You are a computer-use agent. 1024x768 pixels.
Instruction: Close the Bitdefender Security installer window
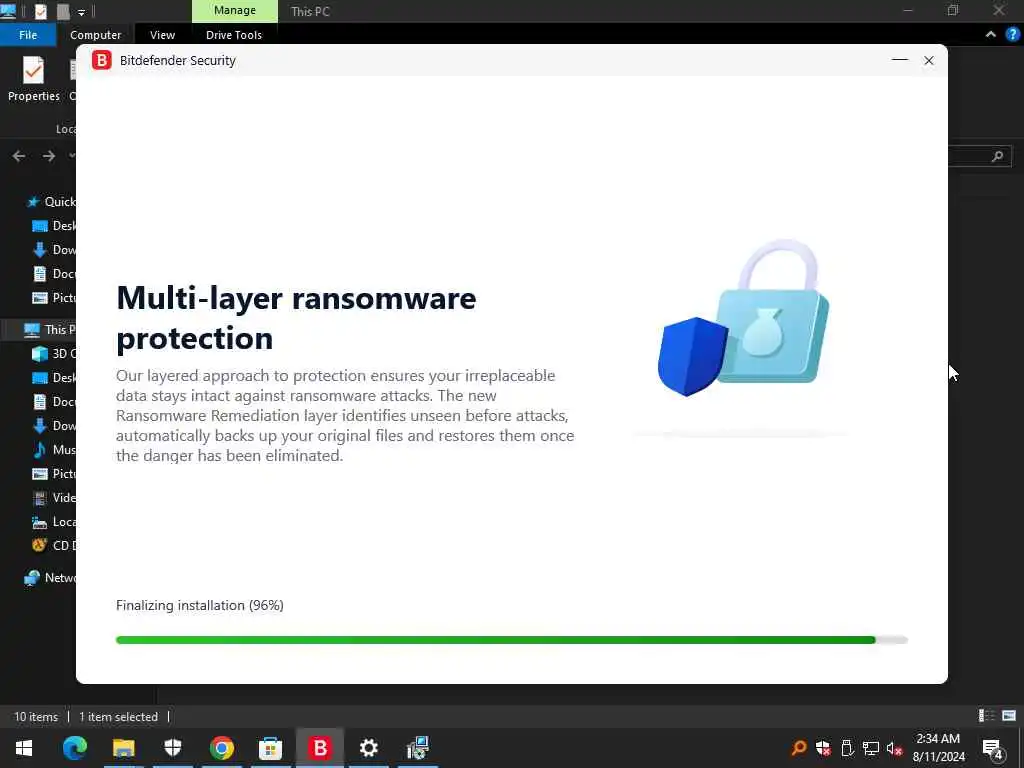tap(929, 60)
